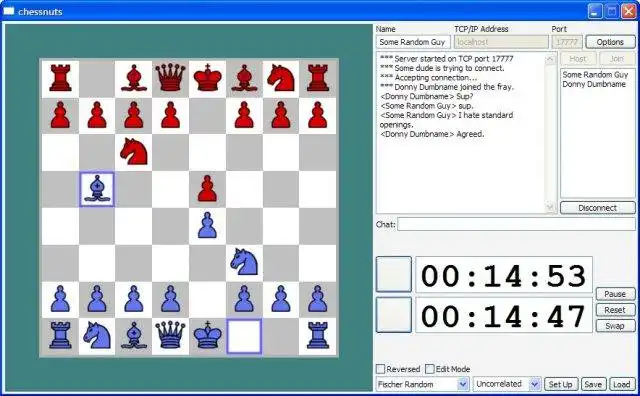This screenshot has height=396, width=640.
Task: Click the blue pawn above the bottom-left rook
Action: (60, 299)
